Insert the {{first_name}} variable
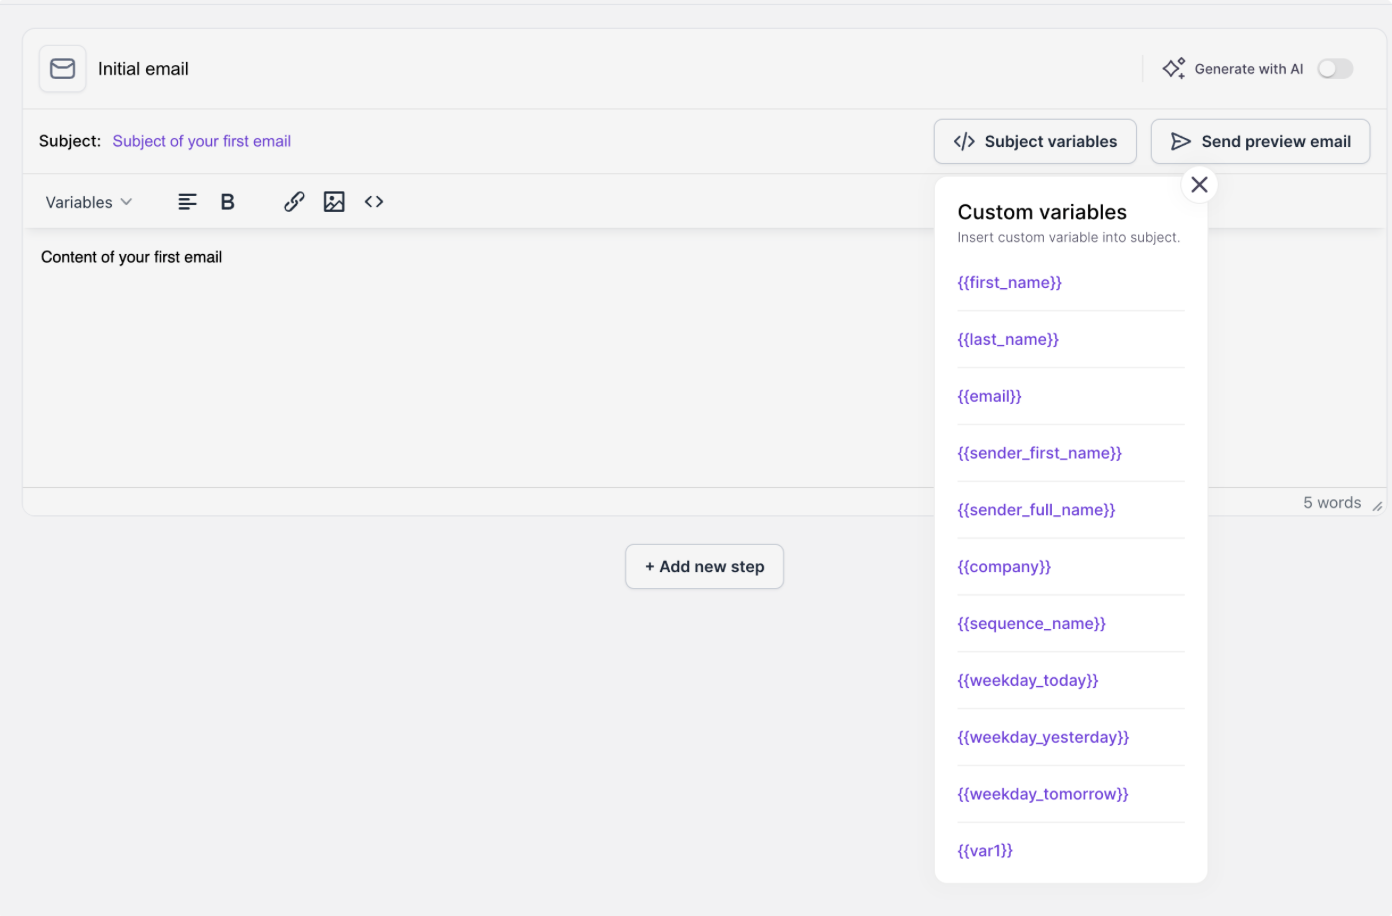The height and width of the screenshot is (916, 1392). pyautogui.click(x=1009, y=282)
